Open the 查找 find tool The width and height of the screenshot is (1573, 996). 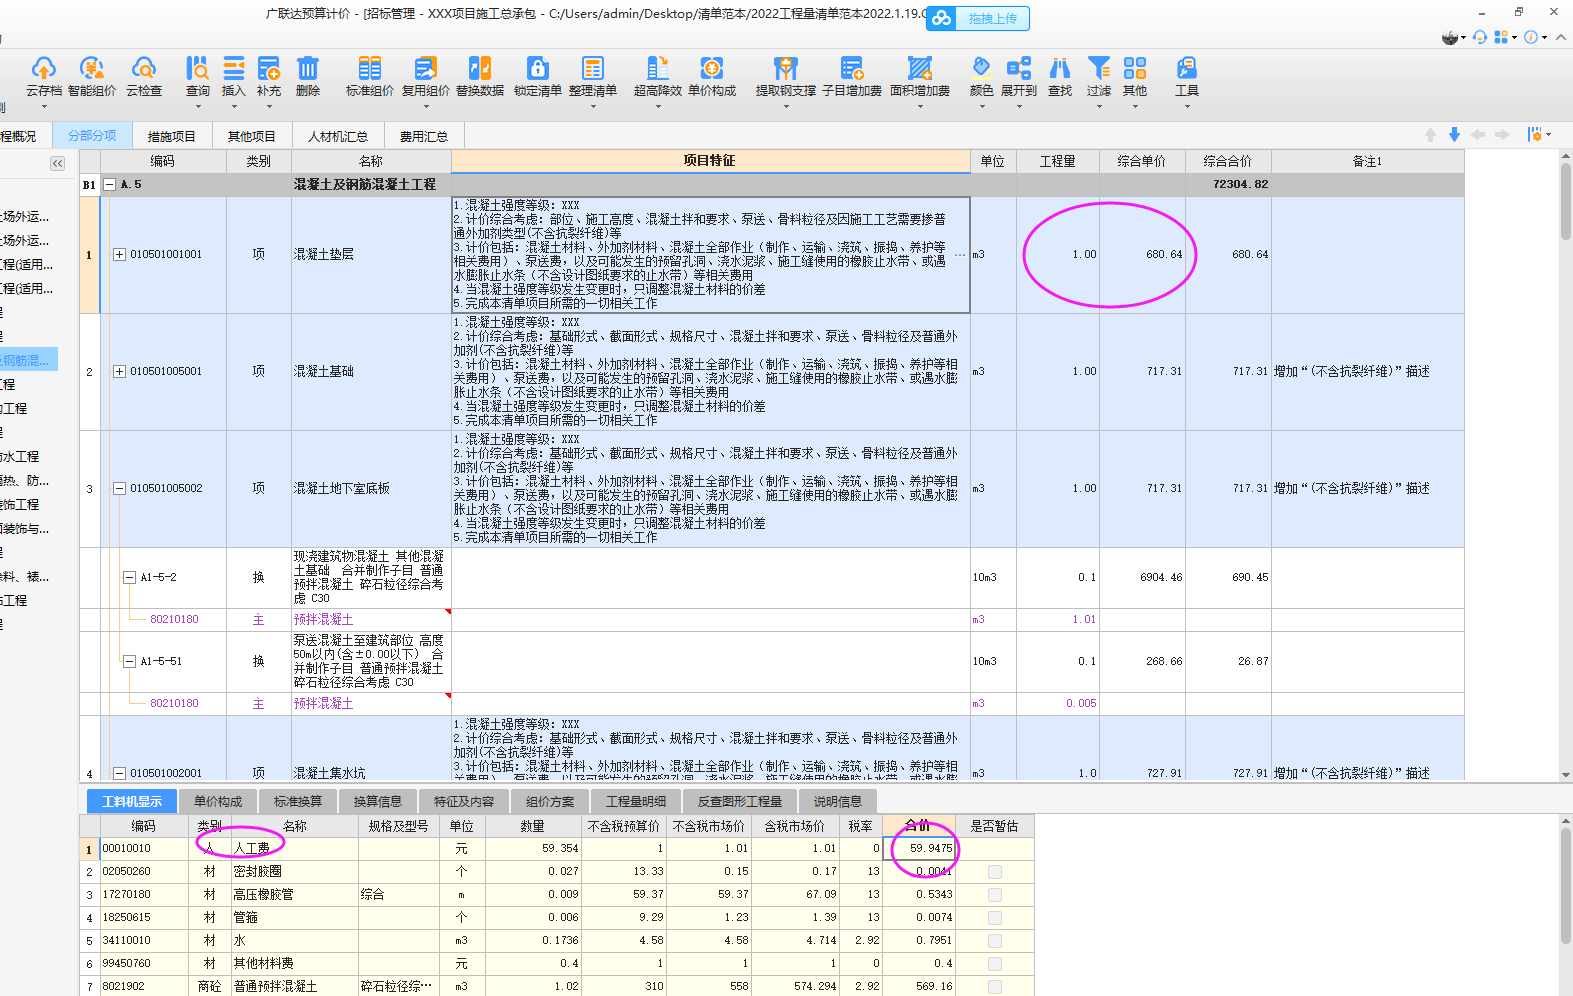pos(1060,76)
